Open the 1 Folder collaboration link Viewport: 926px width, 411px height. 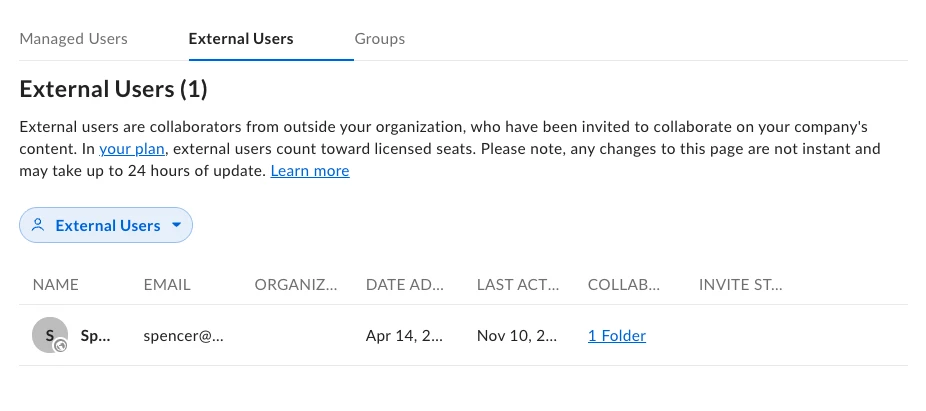click(x=617, y=335)
